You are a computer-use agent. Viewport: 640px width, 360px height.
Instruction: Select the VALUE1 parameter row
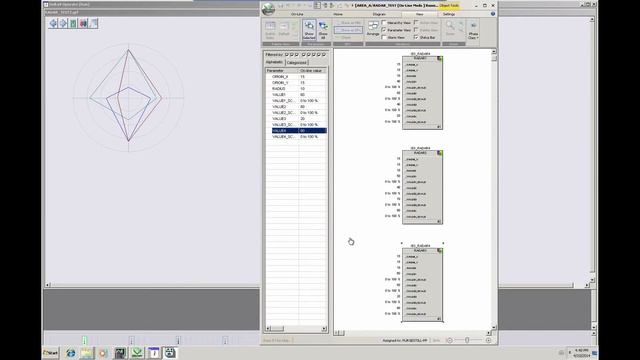[296, 94]
